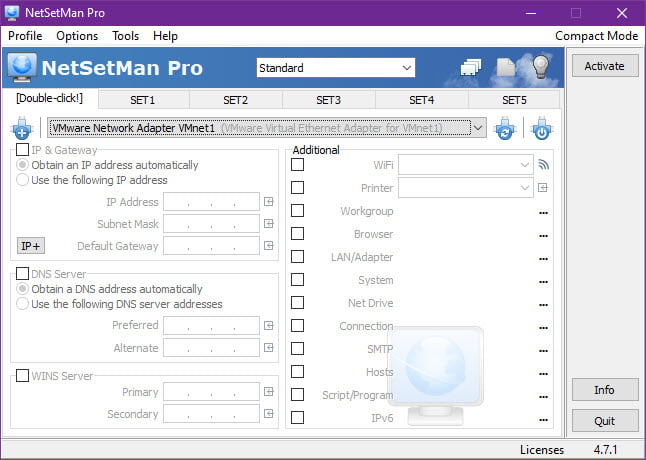Image resolution: width=646 pixels, height=460 pixels.
Task: Click the light bulb tips icon
Action: (541, 67)
